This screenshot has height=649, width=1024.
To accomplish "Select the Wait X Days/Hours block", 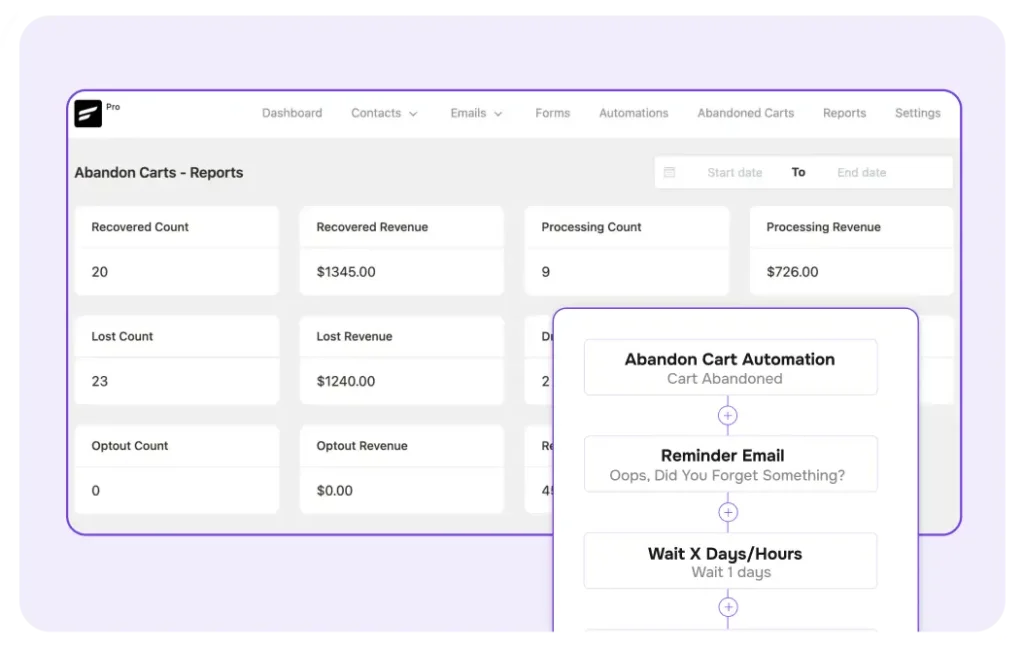I will (x=730, y=561).
